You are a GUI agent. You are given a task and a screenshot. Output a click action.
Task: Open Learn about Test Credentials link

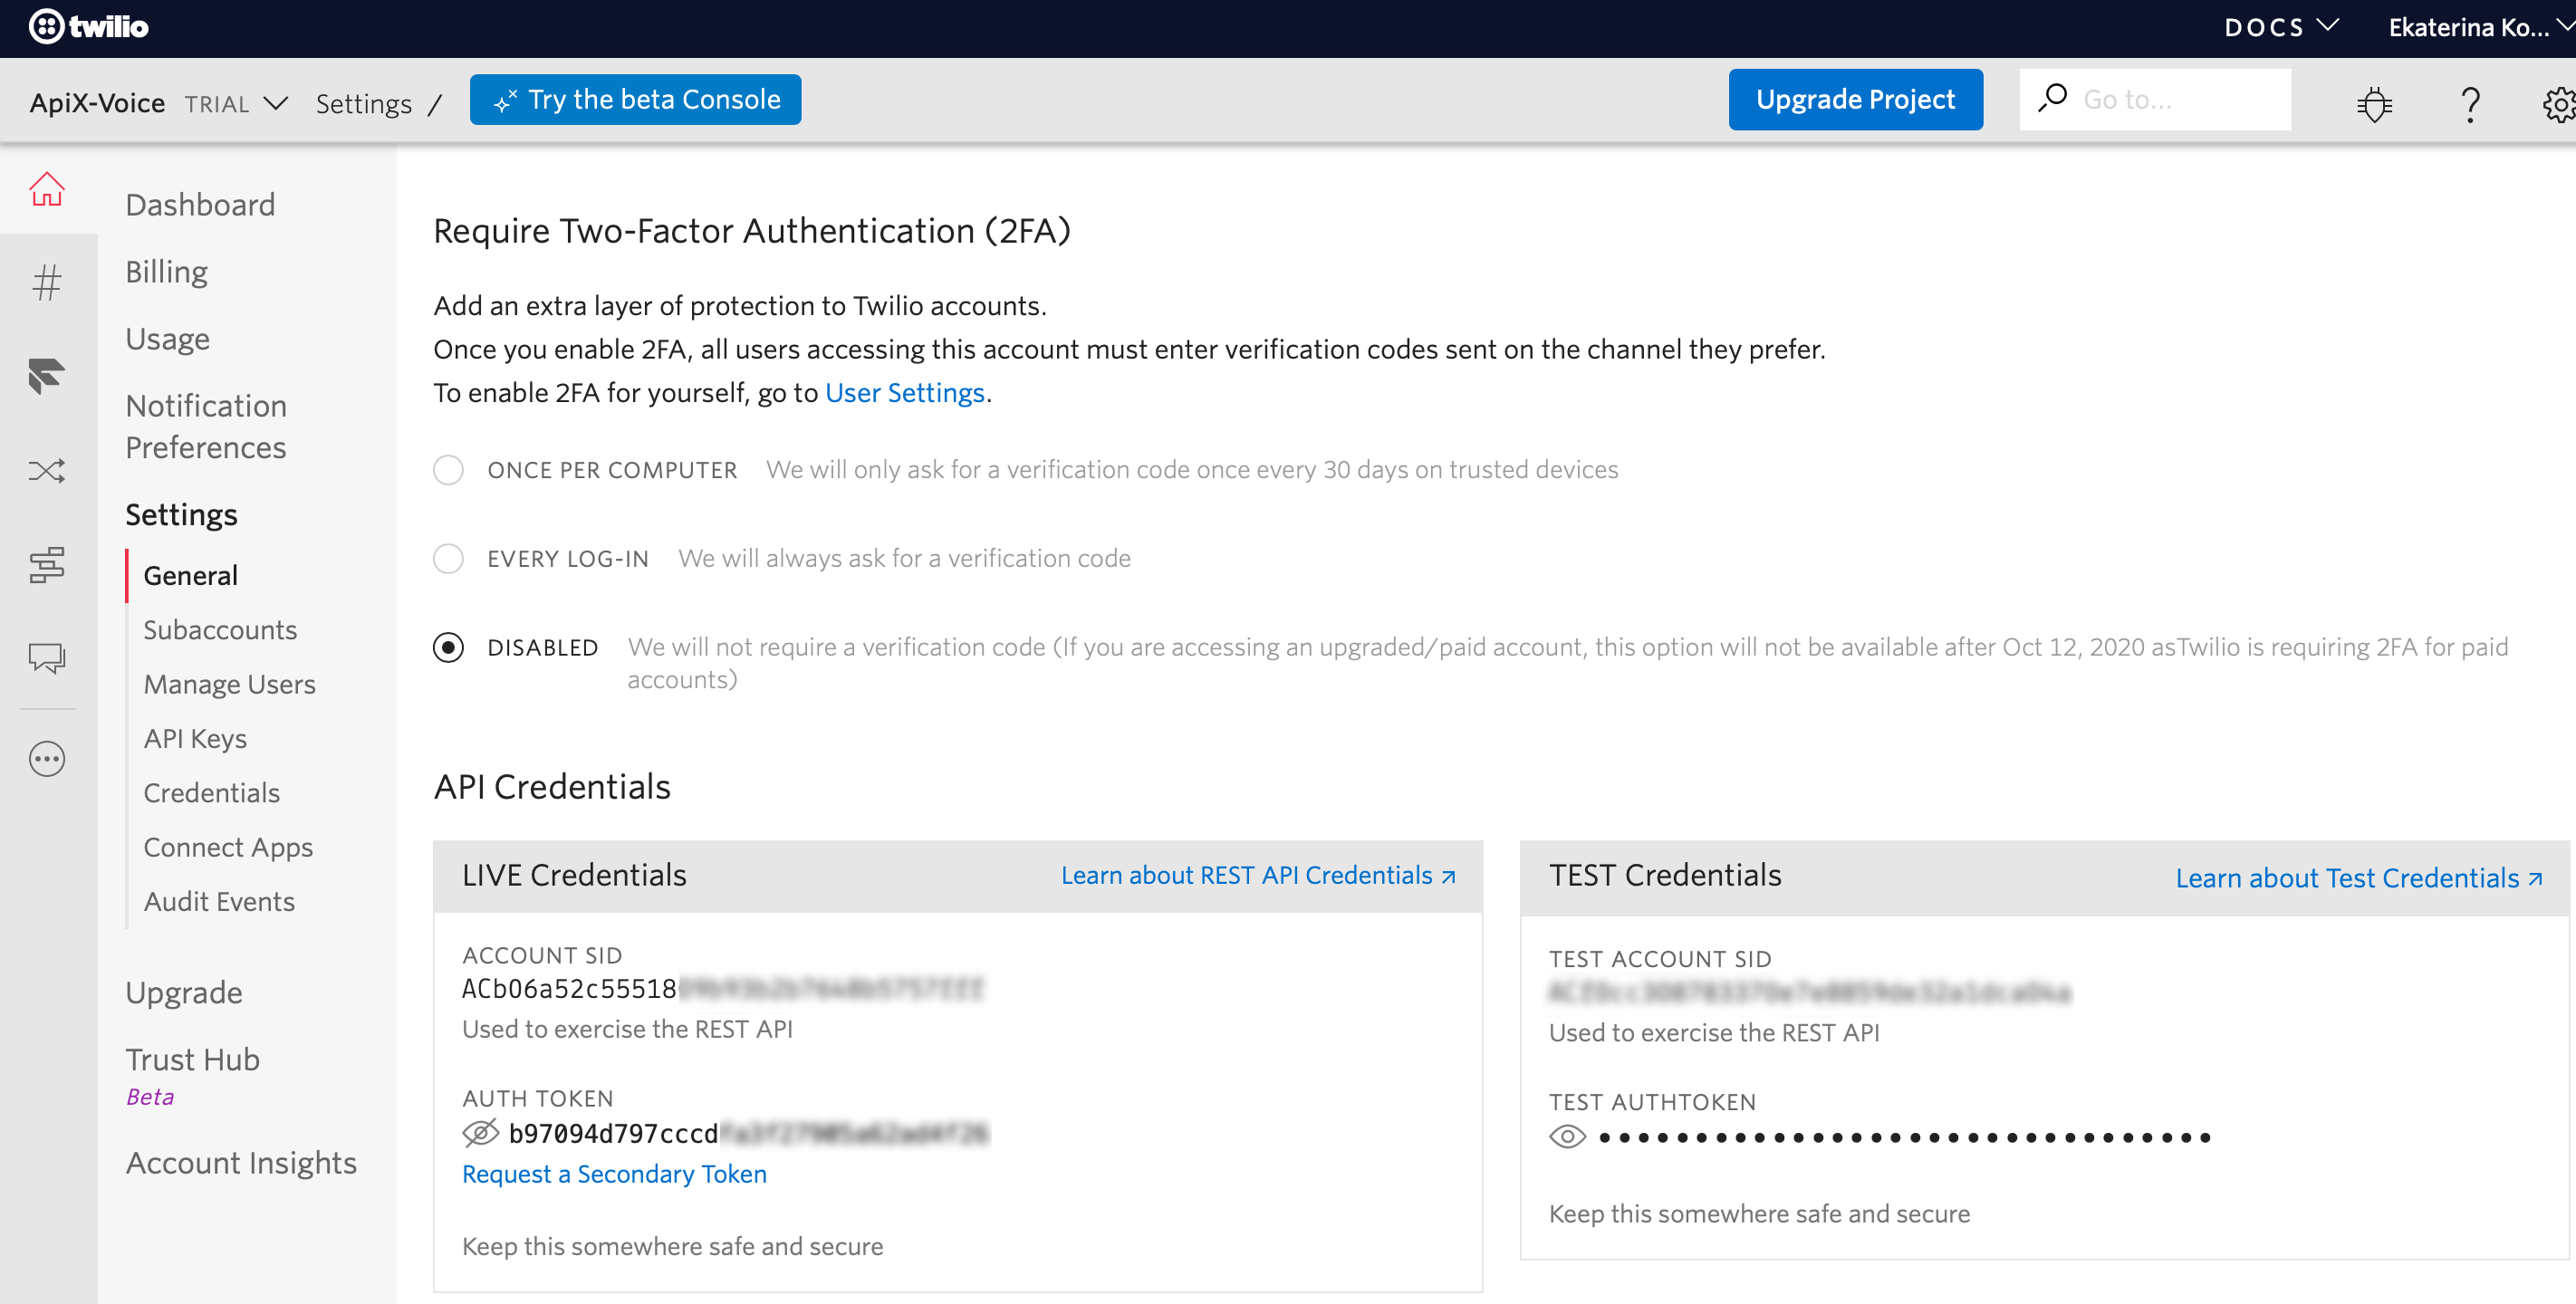point(2359,878)
